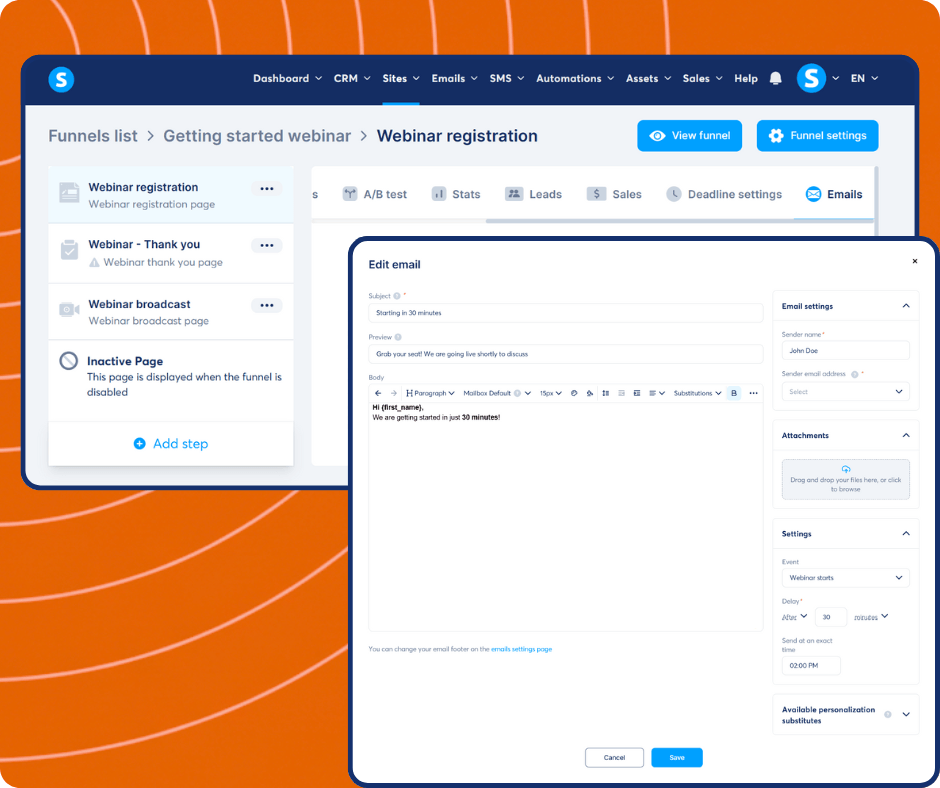Open the EN language selector
The width and height of the screenshot is (940, 788).
point(864,79)
